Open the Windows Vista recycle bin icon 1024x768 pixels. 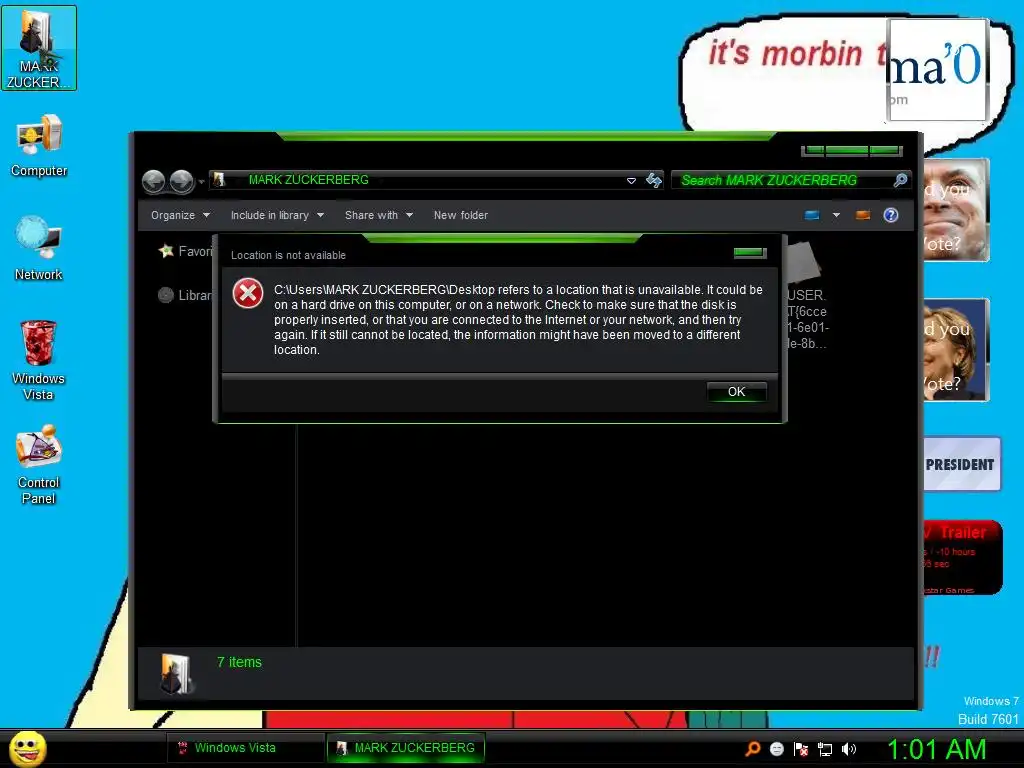click(39, 360)
